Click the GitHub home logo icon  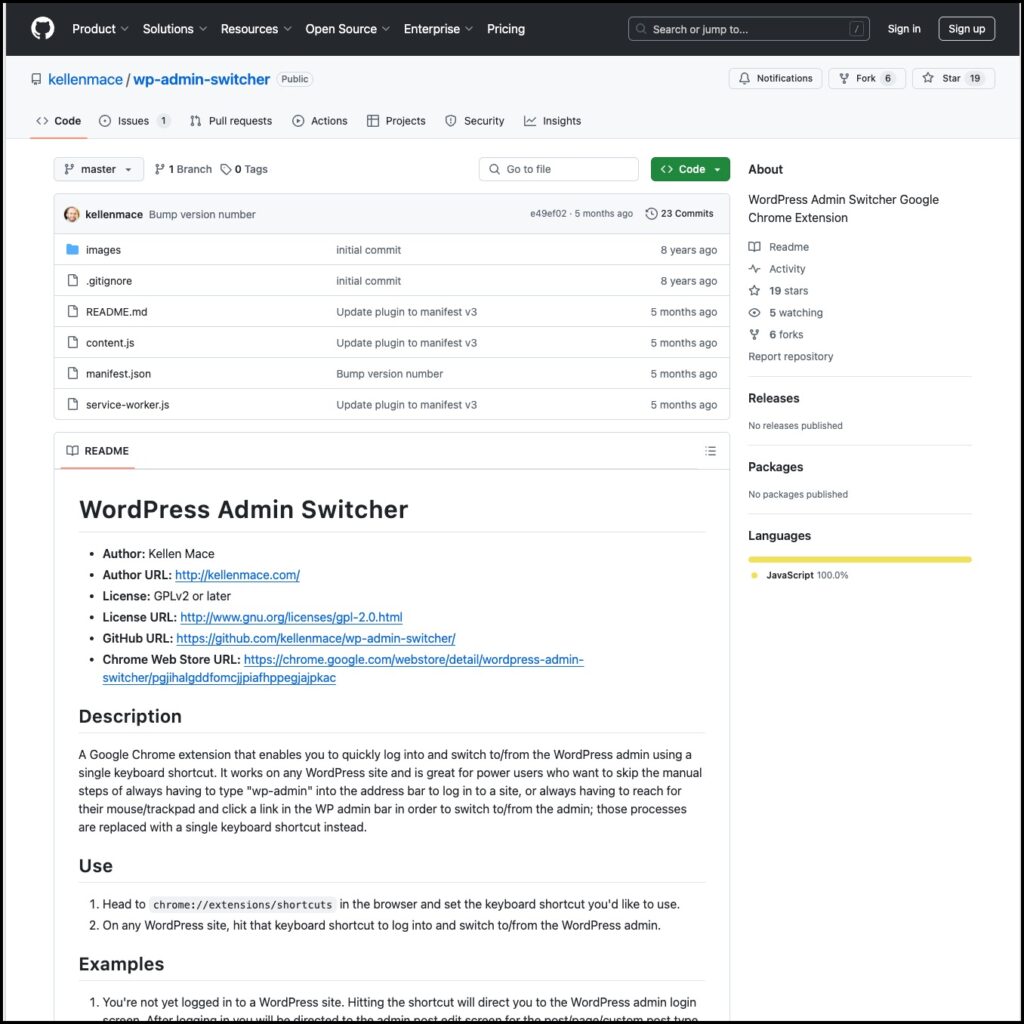41,28
